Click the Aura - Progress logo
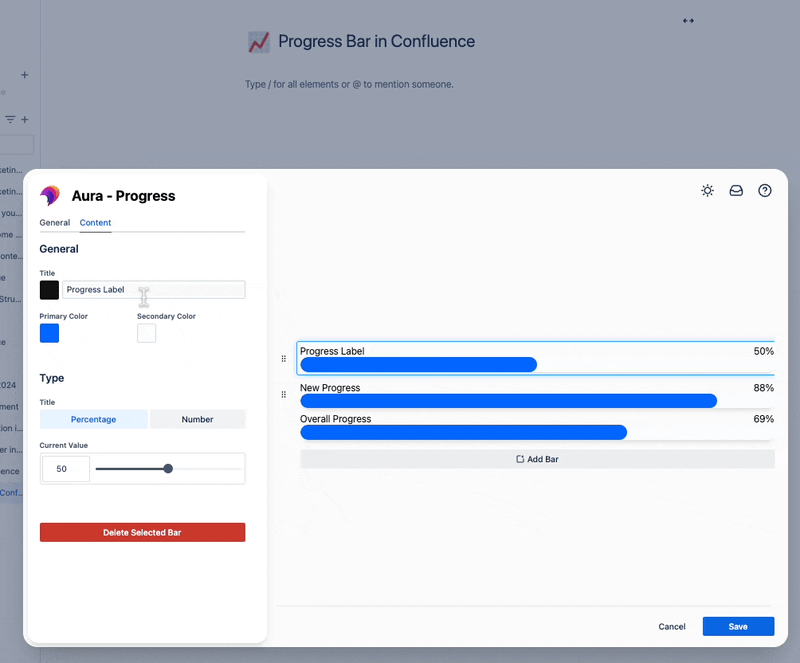The height and width of the screenshot is (663, 800). pos(48,196)
